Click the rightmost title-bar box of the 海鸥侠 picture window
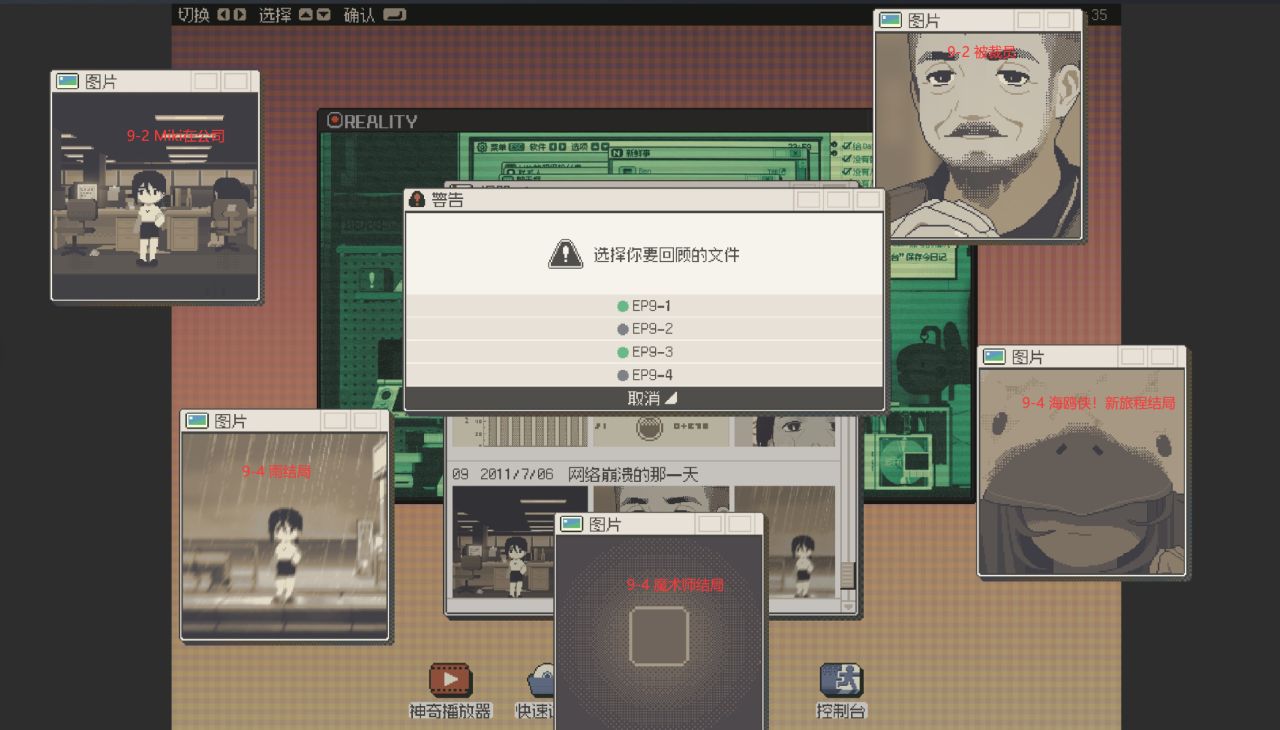This screenshot has height=730, width=1280. pos(1162,357)
